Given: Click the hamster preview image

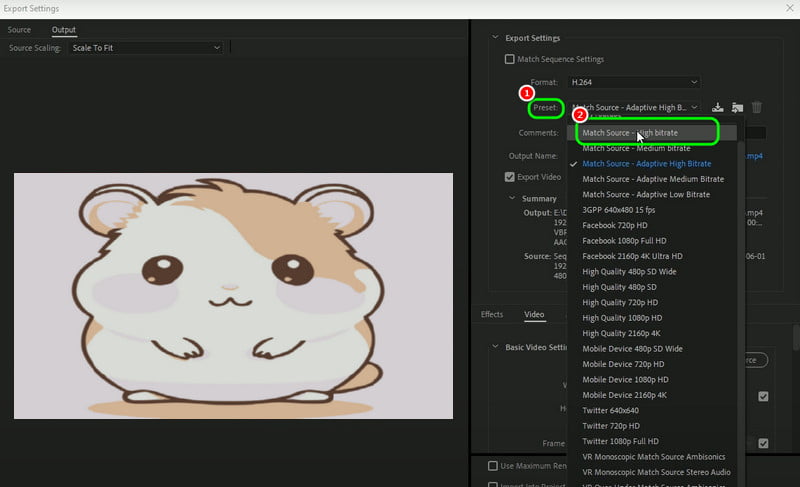Looking at the screenshot, I should click(x=233, y=296).
